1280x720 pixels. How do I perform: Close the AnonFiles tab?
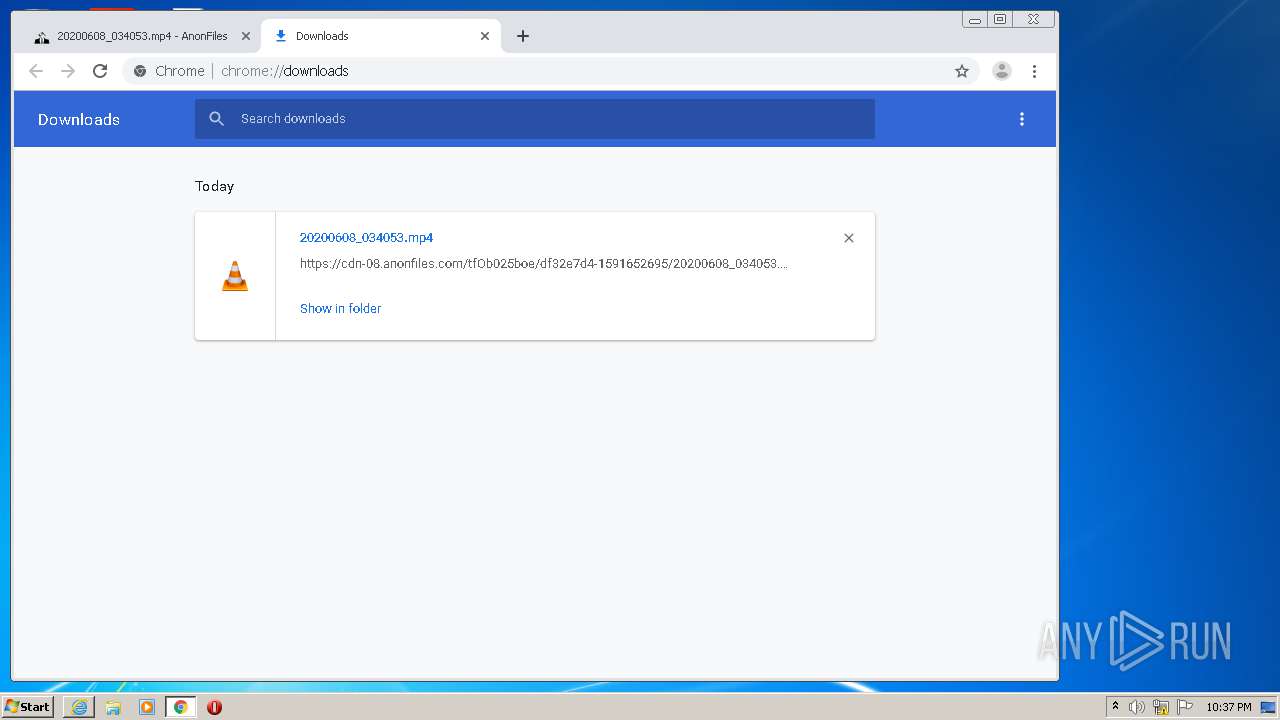click(x=246, y=36)
